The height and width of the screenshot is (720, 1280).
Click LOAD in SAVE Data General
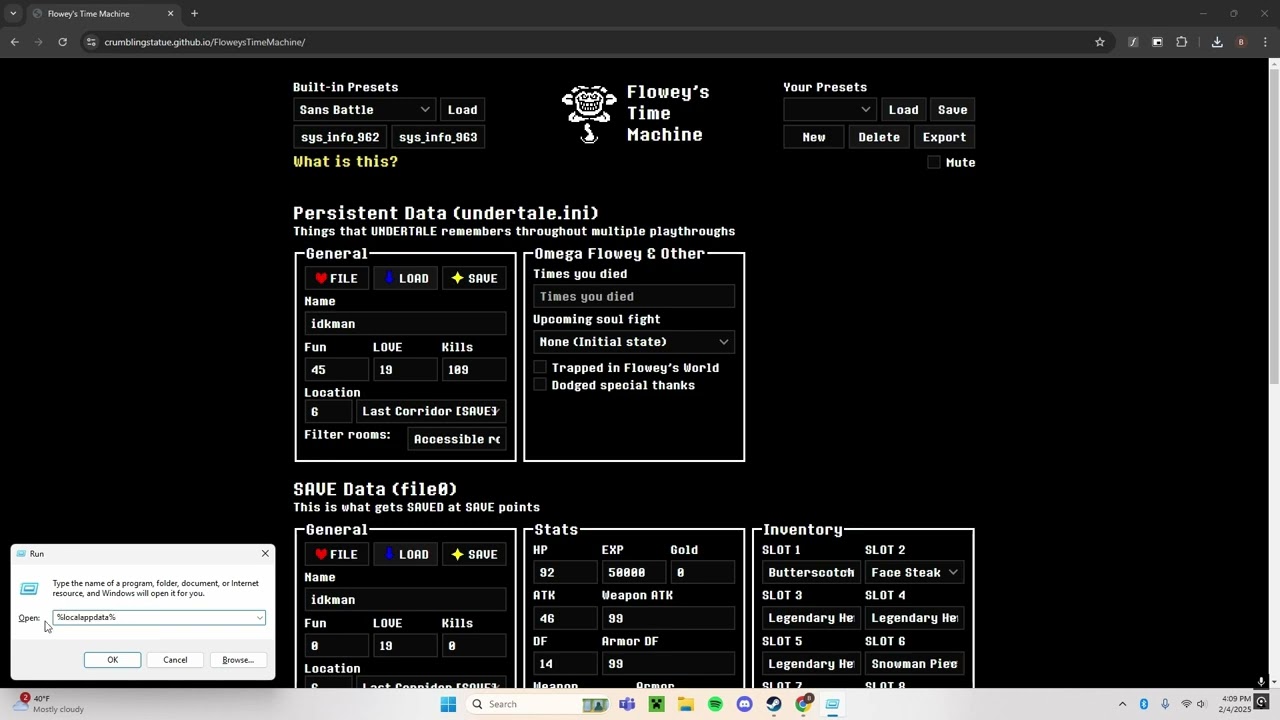pyautogui.click(x=406, y=554)
